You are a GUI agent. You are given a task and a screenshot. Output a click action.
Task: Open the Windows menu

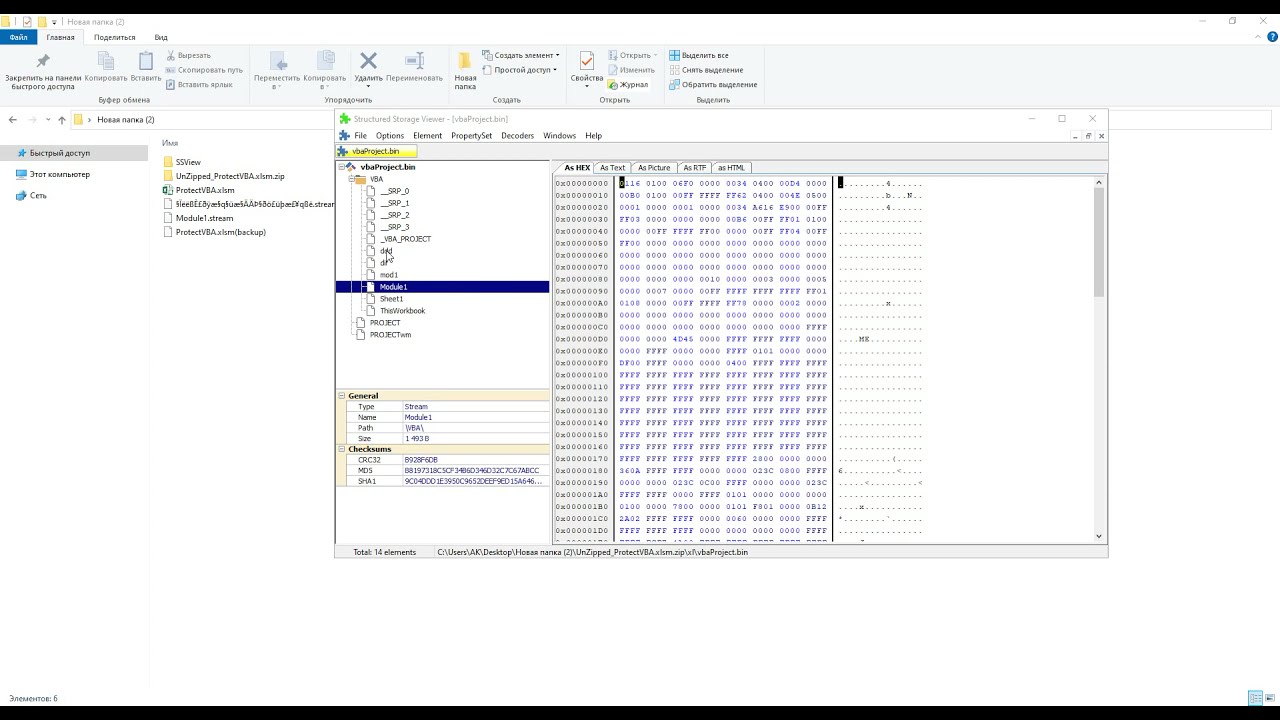[x=559, y=136]
